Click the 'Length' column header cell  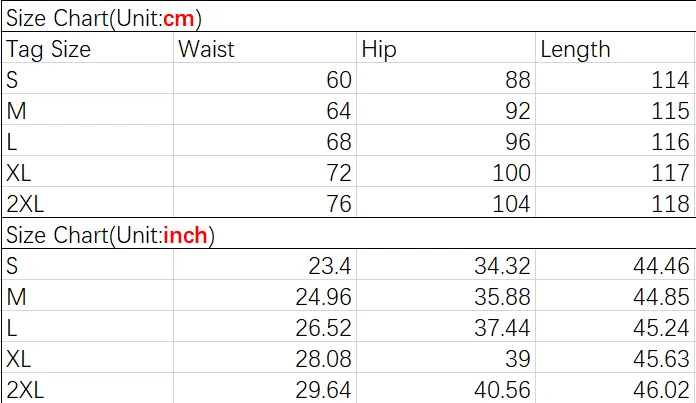(x=615, y=47)
